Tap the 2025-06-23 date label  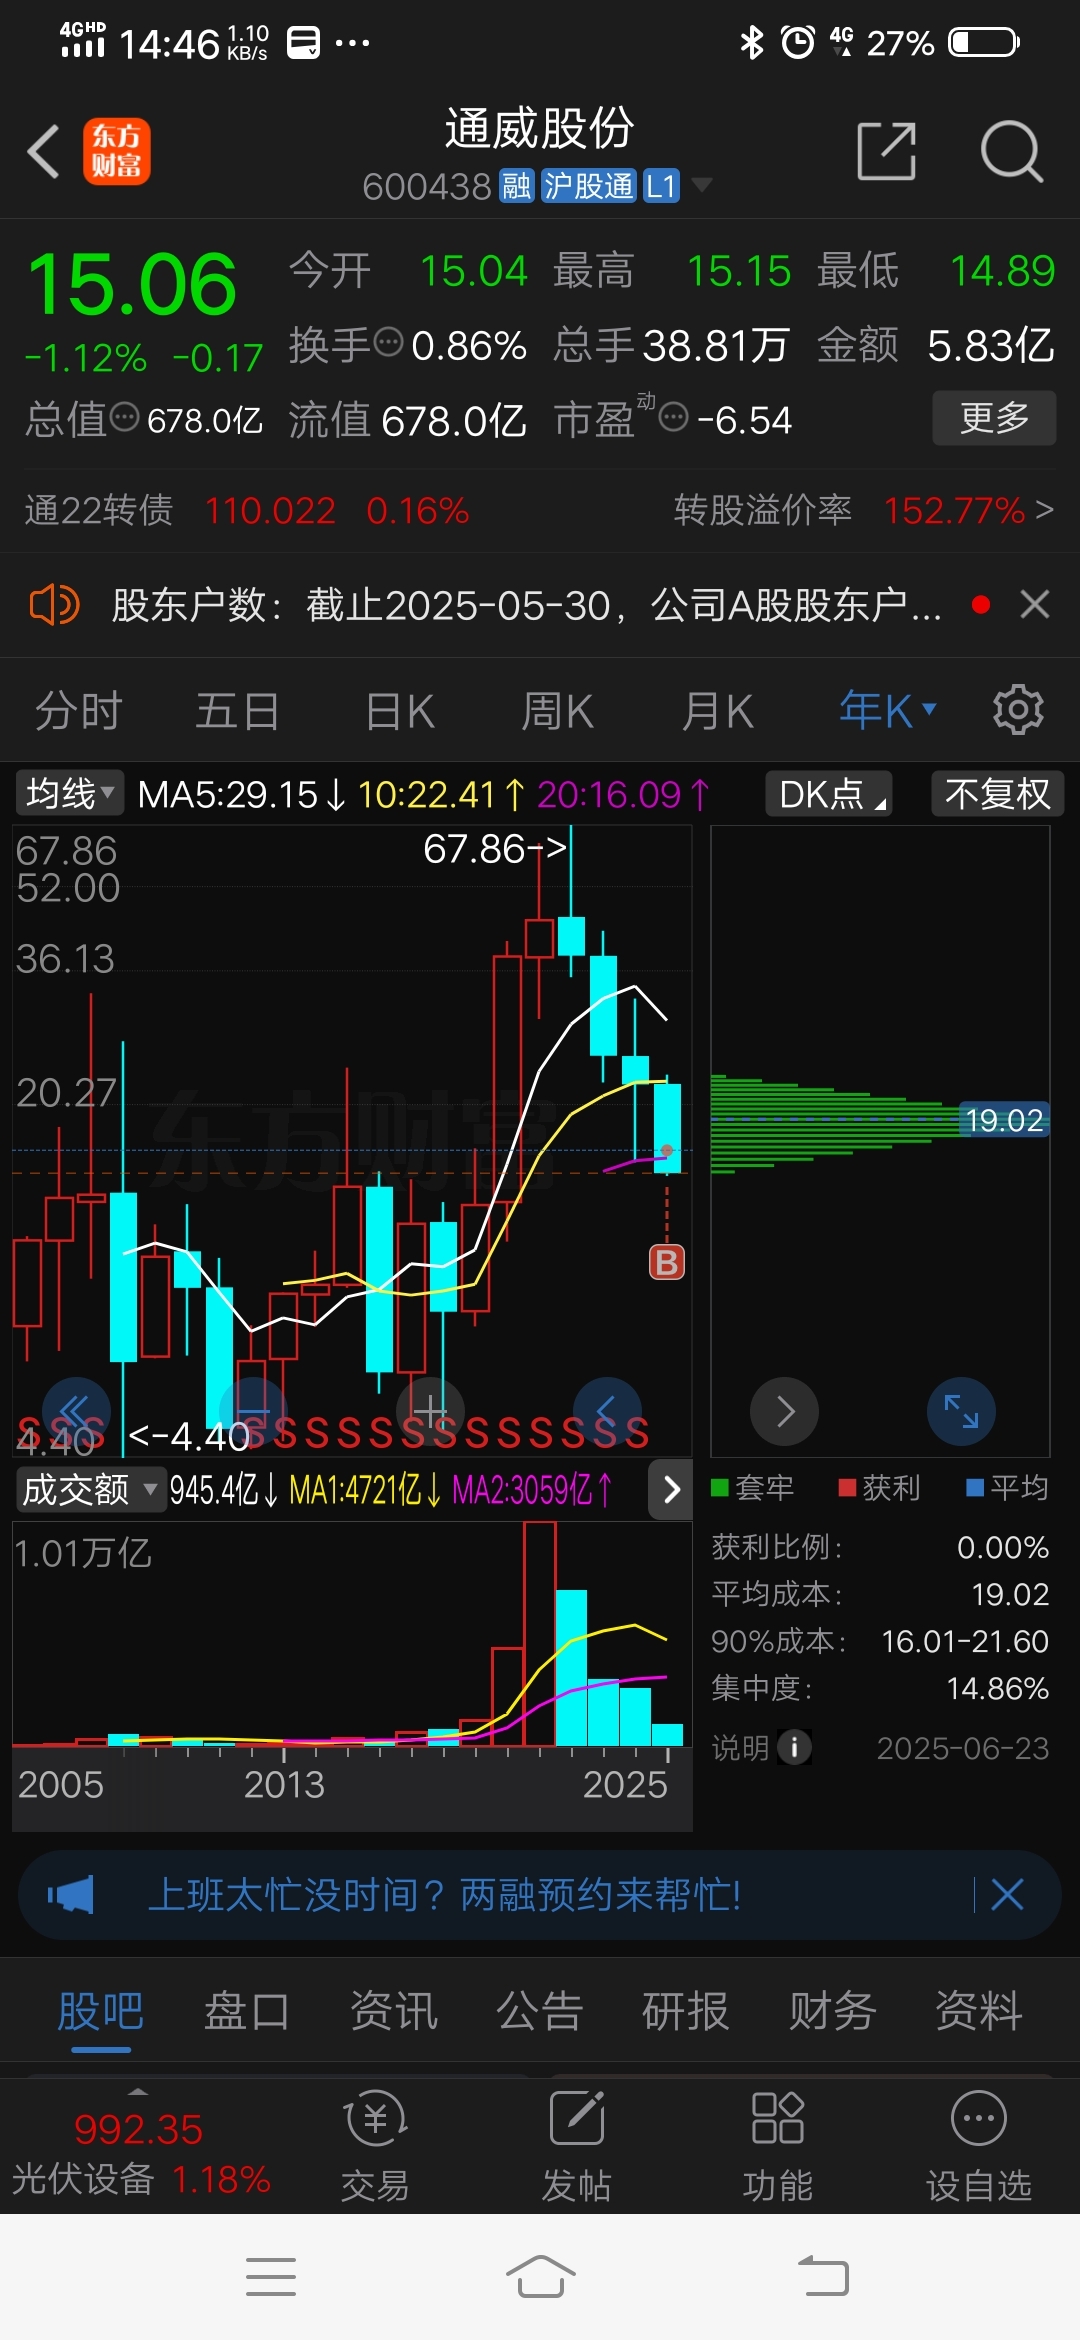(963, 1748)
